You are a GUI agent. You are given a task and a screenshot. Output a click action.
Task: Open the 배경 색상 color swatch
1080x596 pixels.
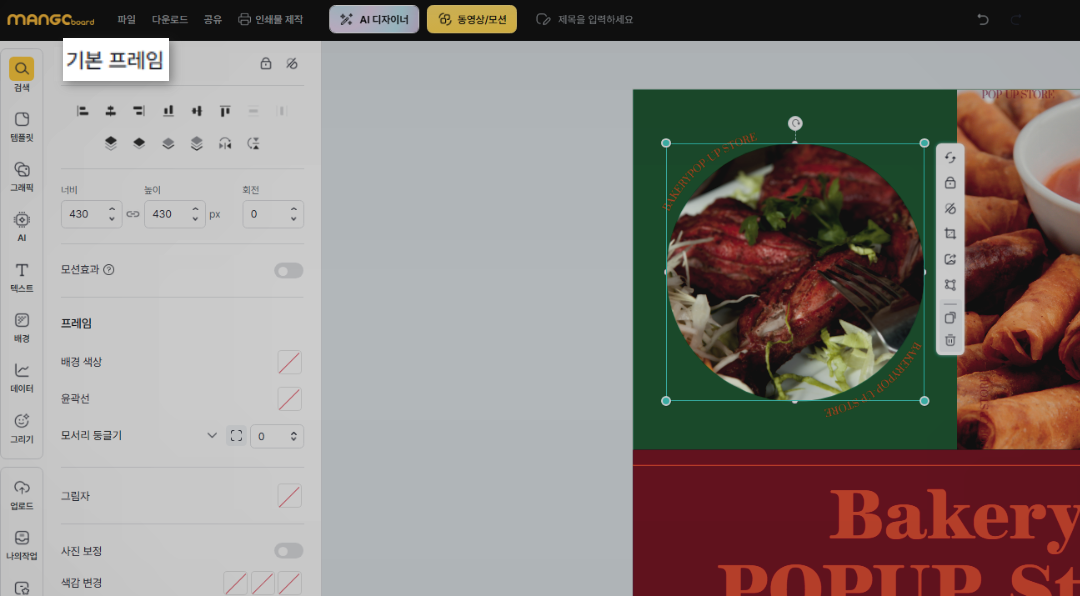tap(289, 362)
